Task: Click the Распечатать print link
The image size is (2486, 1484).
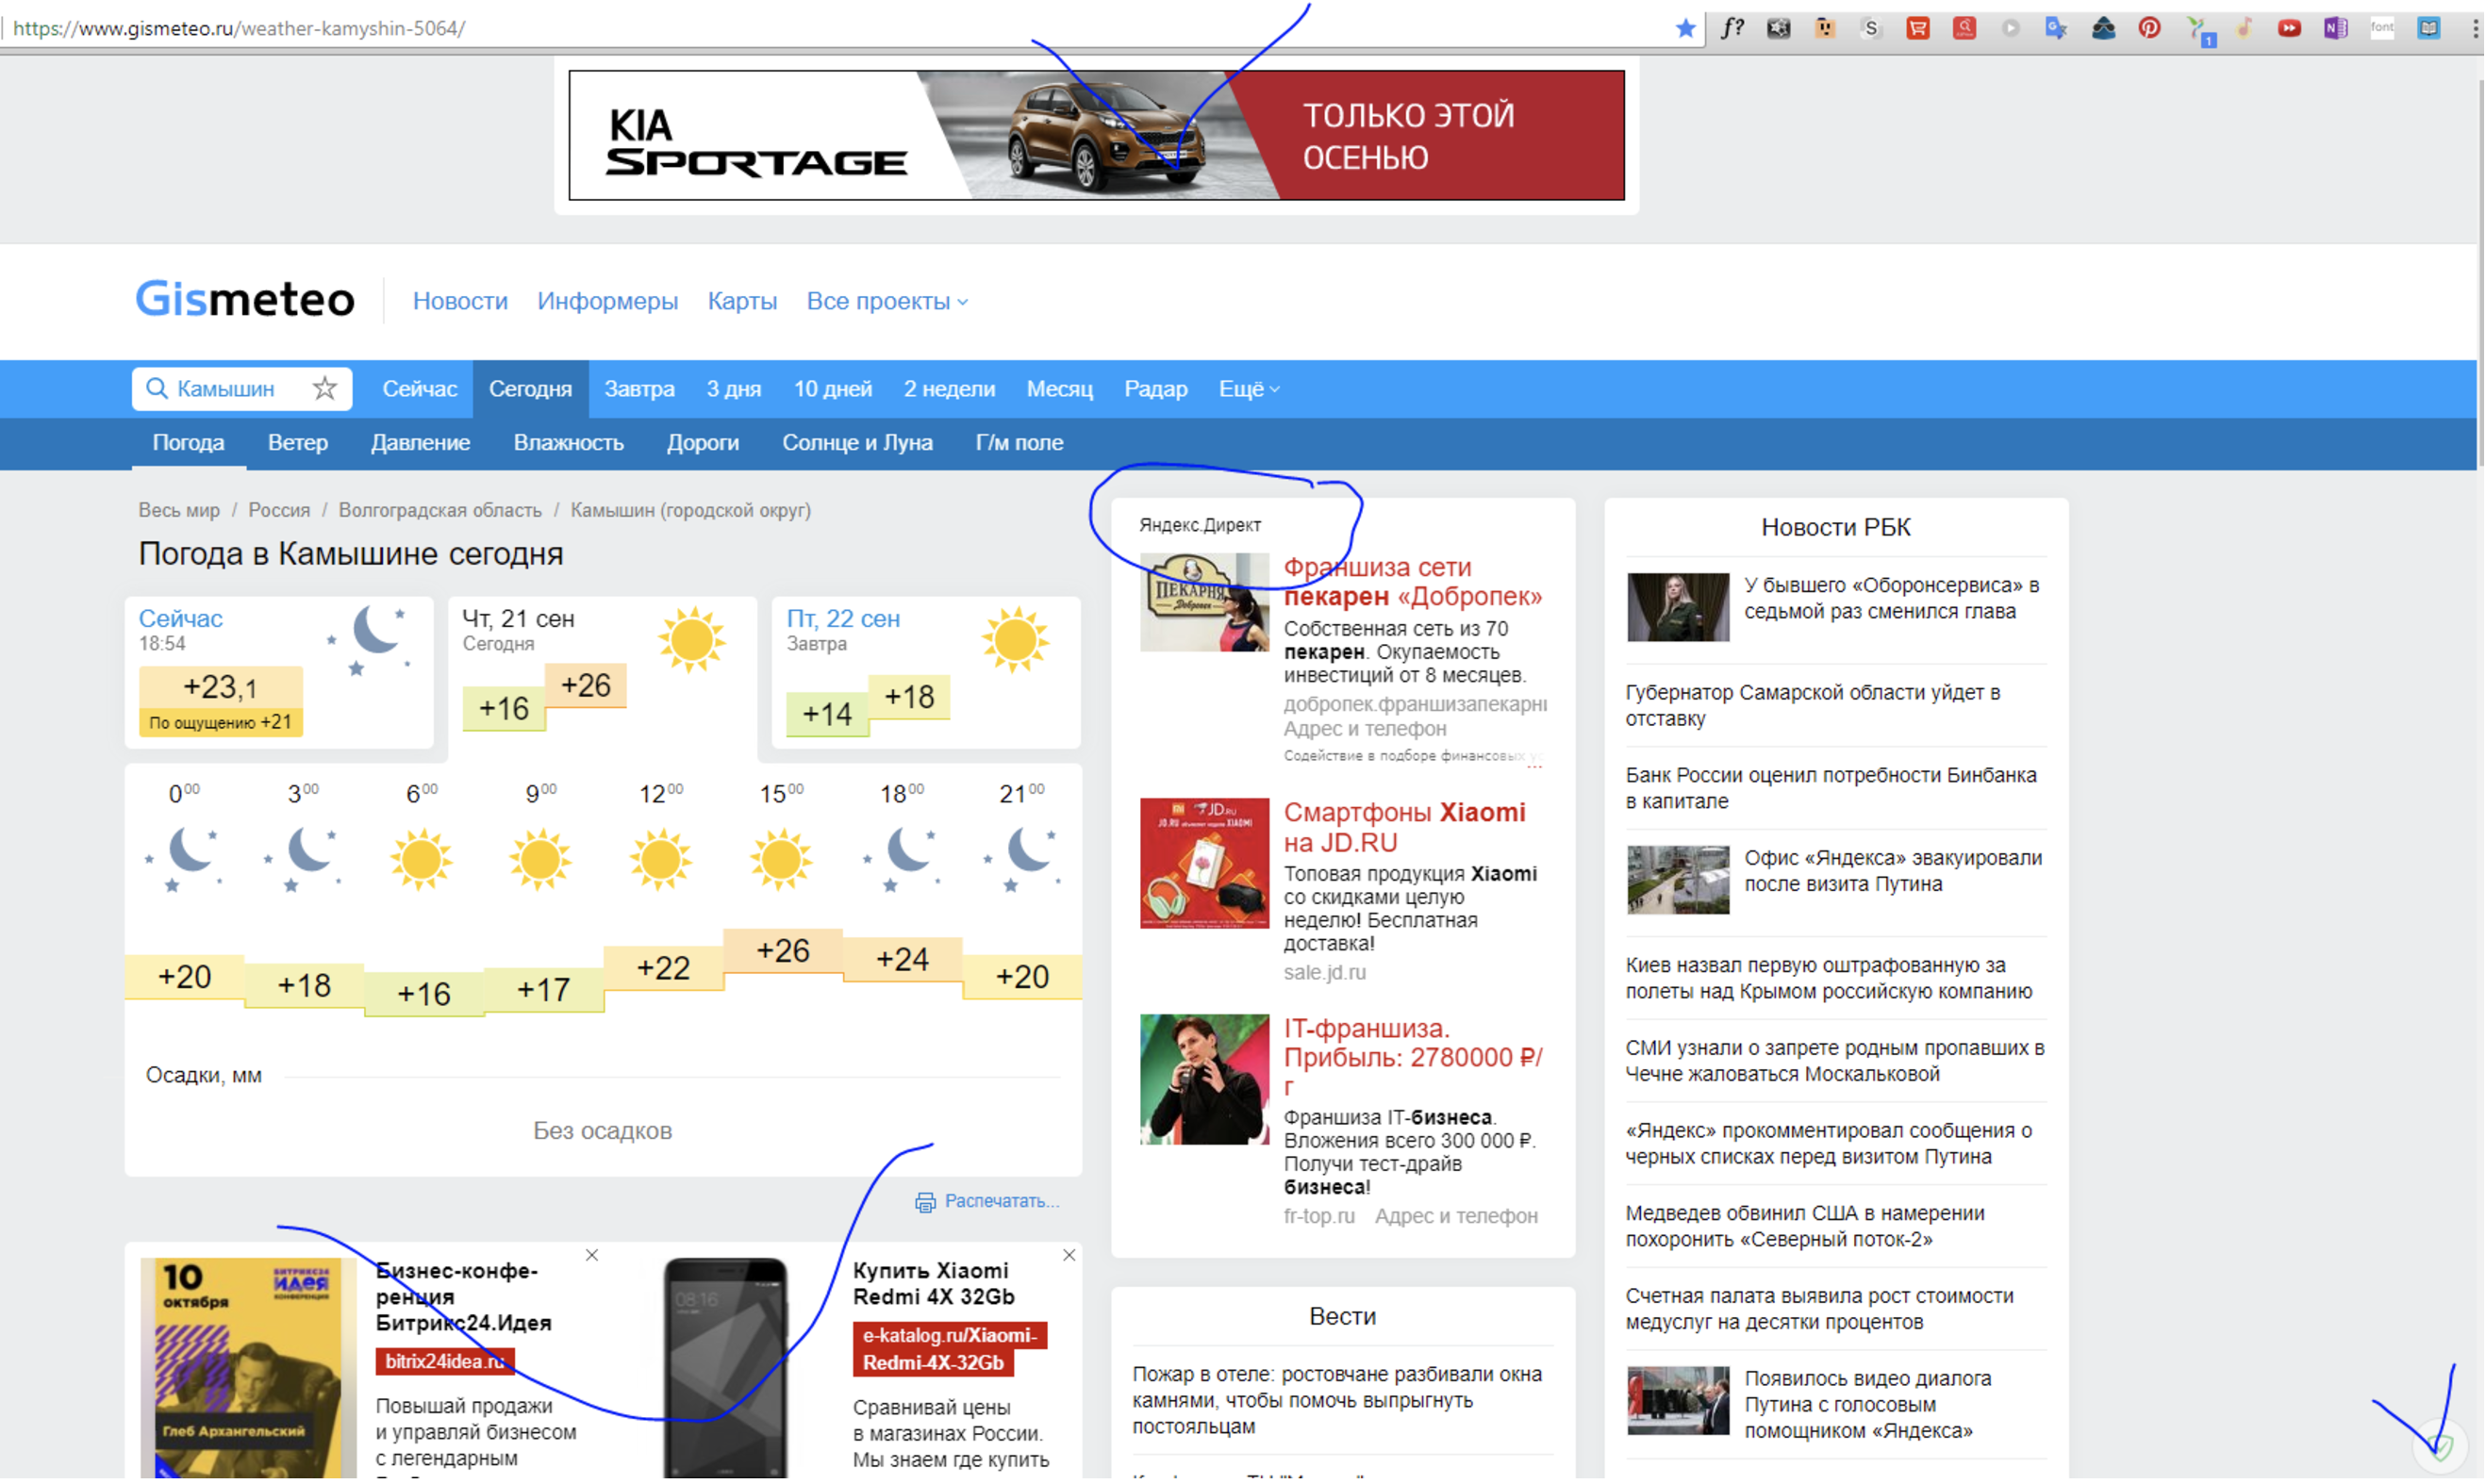Action: pyautogui.click(x=1002, y=1202)
